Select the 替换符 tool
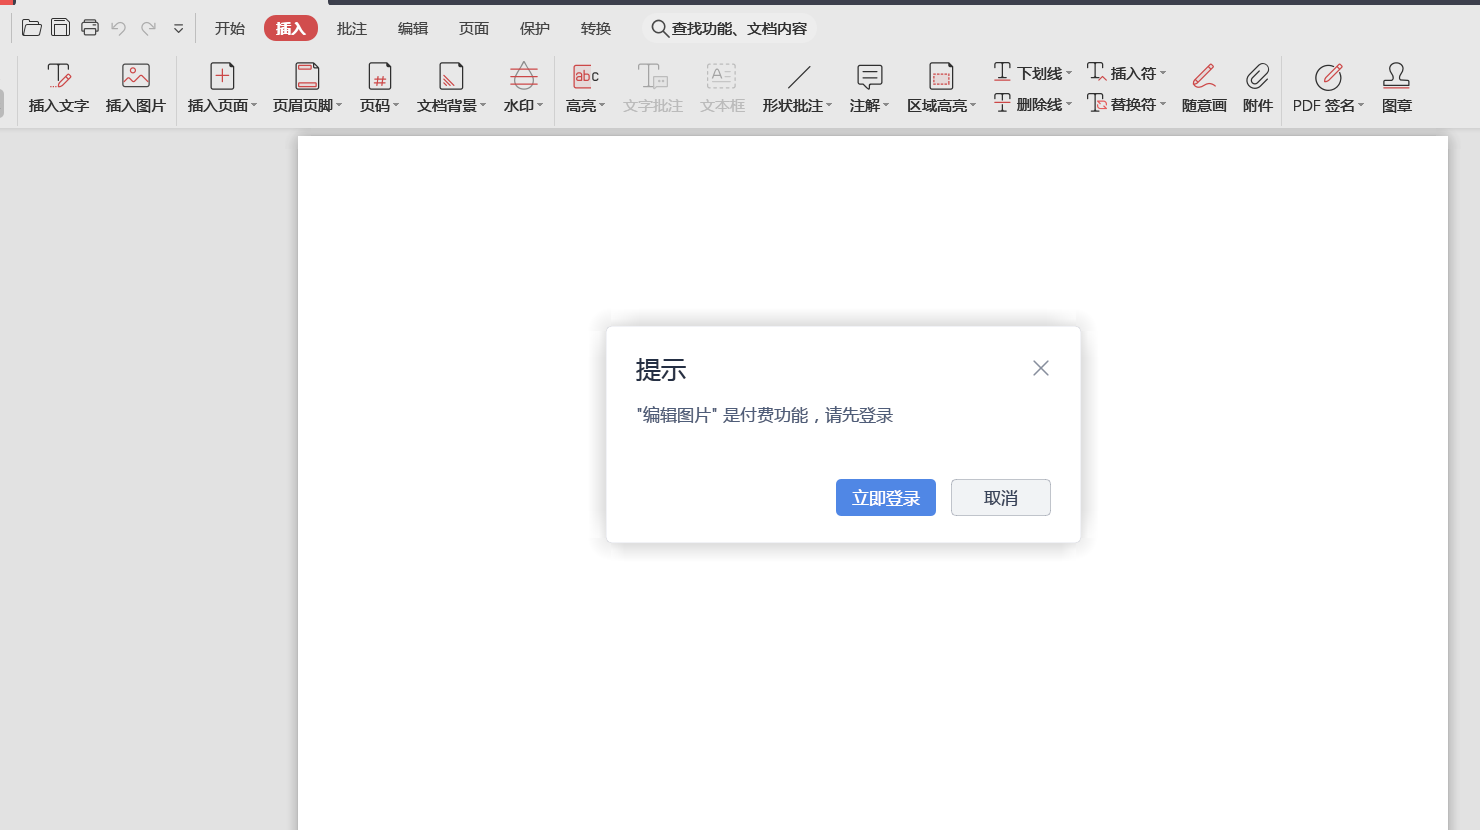 pos(1126,104)
